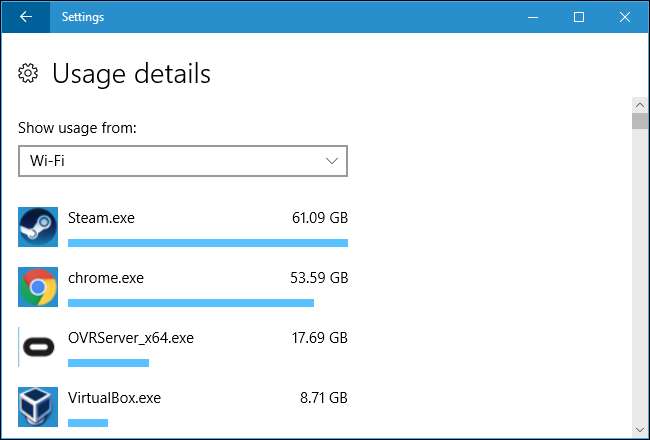650x440 pixels.
Task: Select the OVRServer_x64.exe entry name
Action: point(130,338)
